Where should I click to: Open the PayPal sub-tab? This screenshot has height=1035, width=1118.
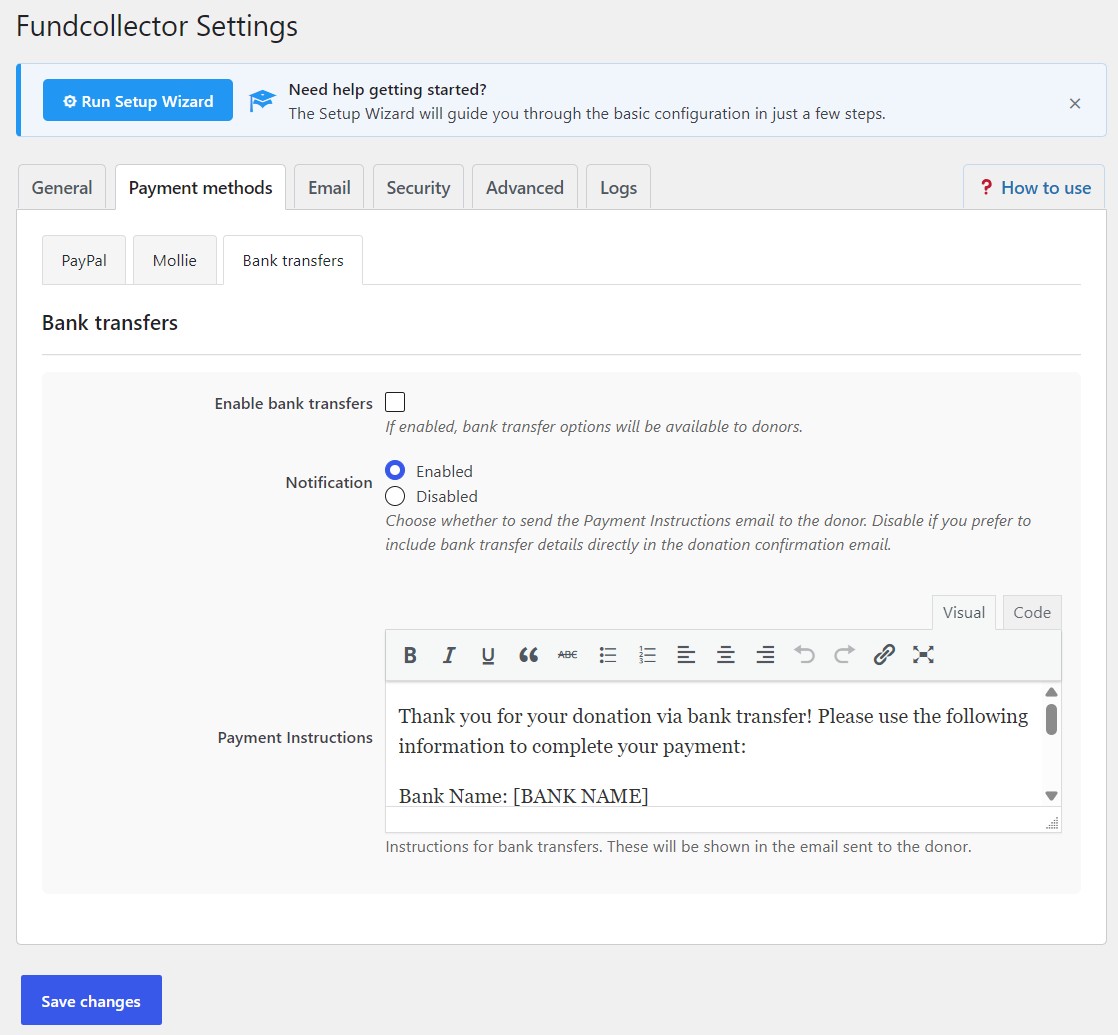[x=84, y=260]
